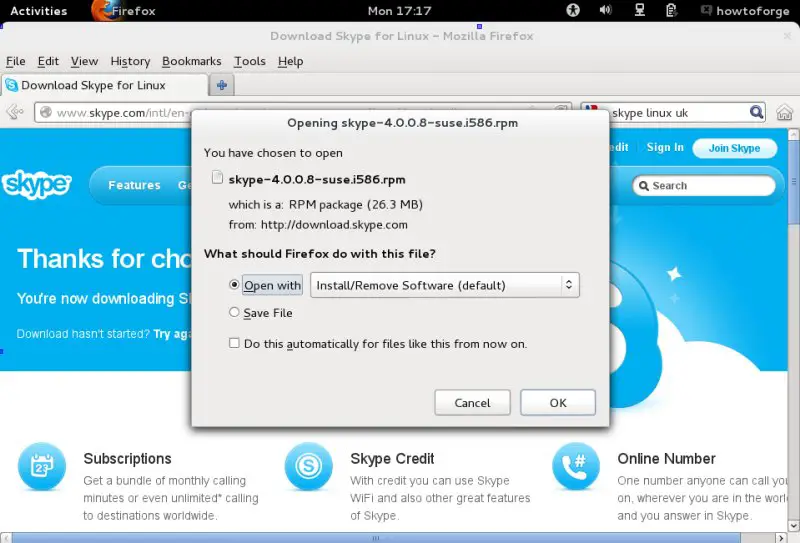Viewport: 800px width, 543px height.
Task: Click the network connection icon
Action: tap(639, 10)
